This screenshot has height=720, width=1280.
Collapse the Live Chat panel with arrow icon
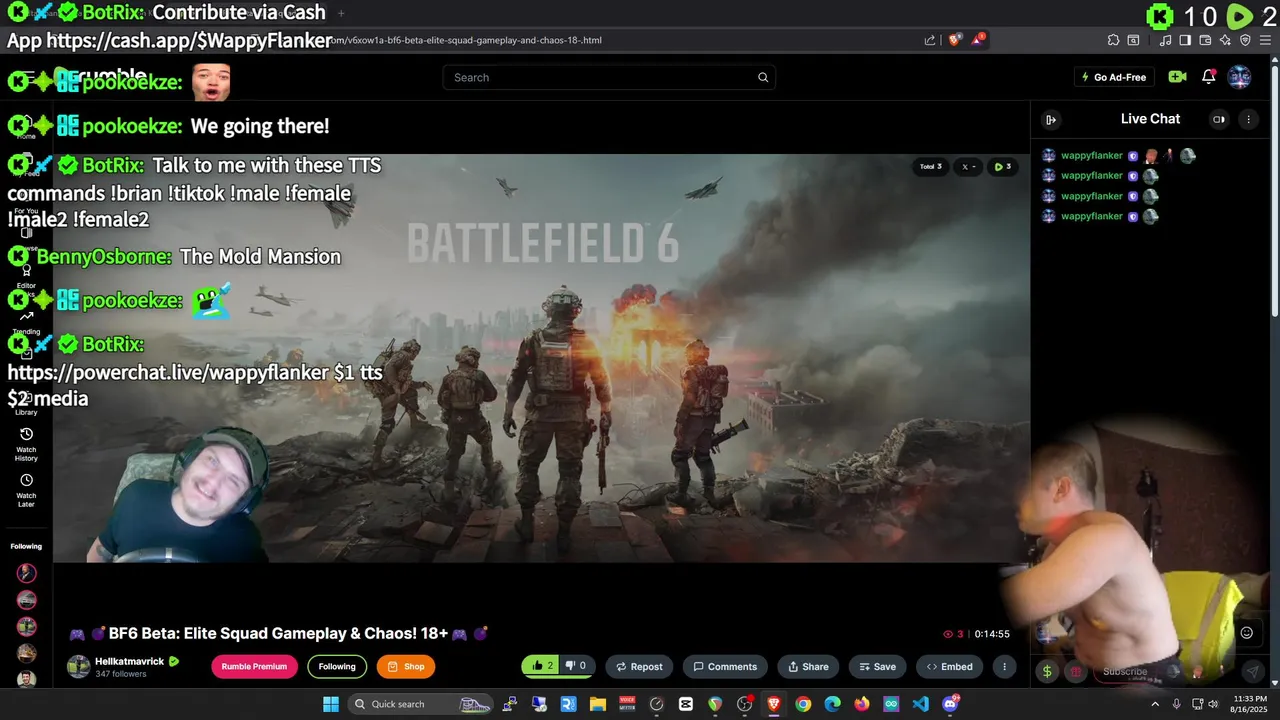point(1051,119)
